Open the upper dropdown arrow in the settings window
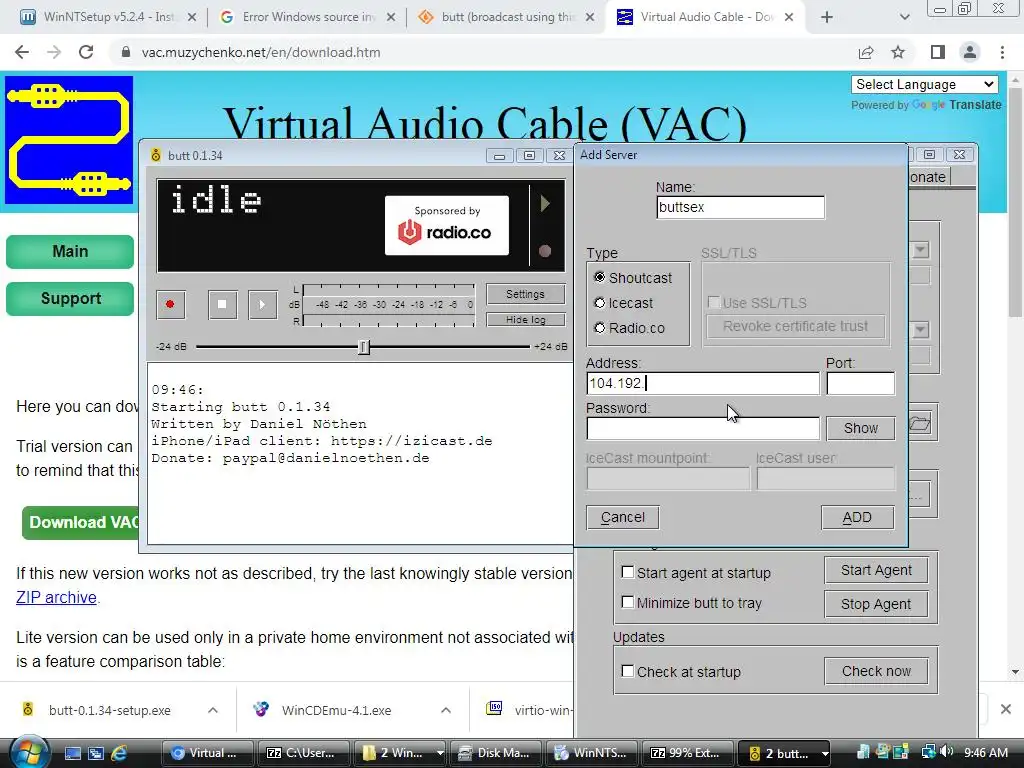Viewport: 1024px width, 768px height. (920, 249)
